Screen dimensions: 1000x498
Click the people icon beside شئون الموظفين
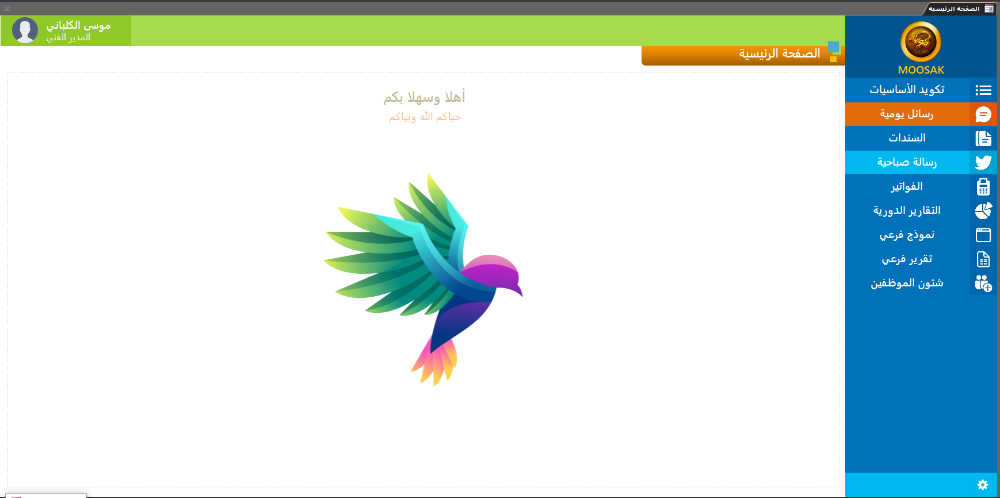click(x=983, y=283)
